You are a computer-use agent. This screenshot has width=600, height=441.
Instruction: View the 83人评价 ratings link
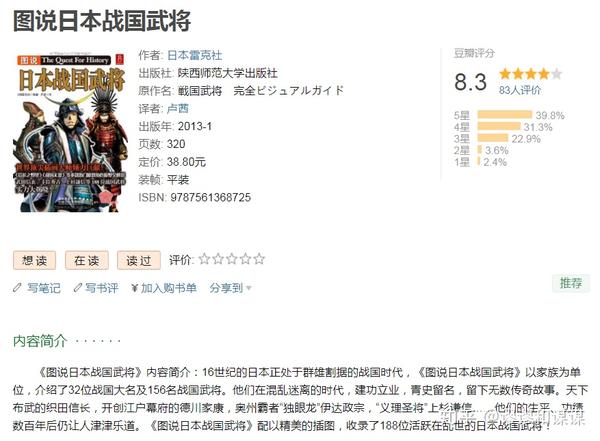point(520,90)
